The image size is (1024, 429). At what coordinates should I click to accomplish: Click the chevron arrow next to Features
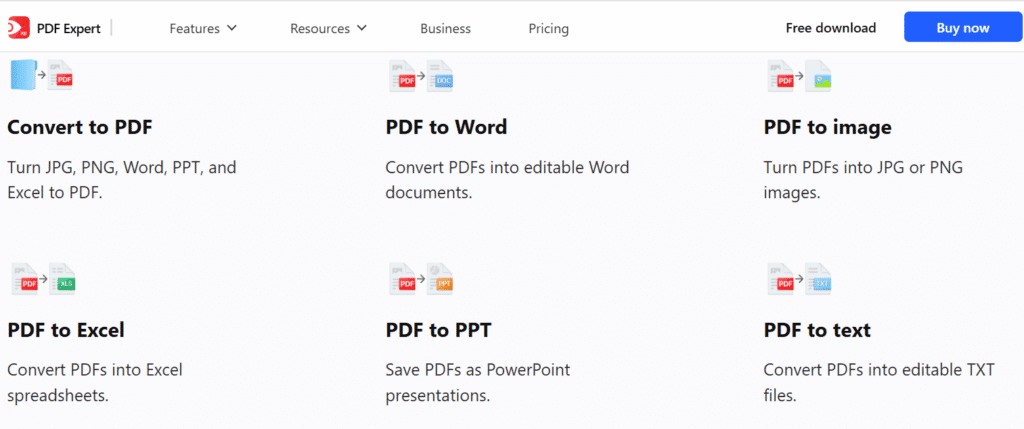pos(232,29)
